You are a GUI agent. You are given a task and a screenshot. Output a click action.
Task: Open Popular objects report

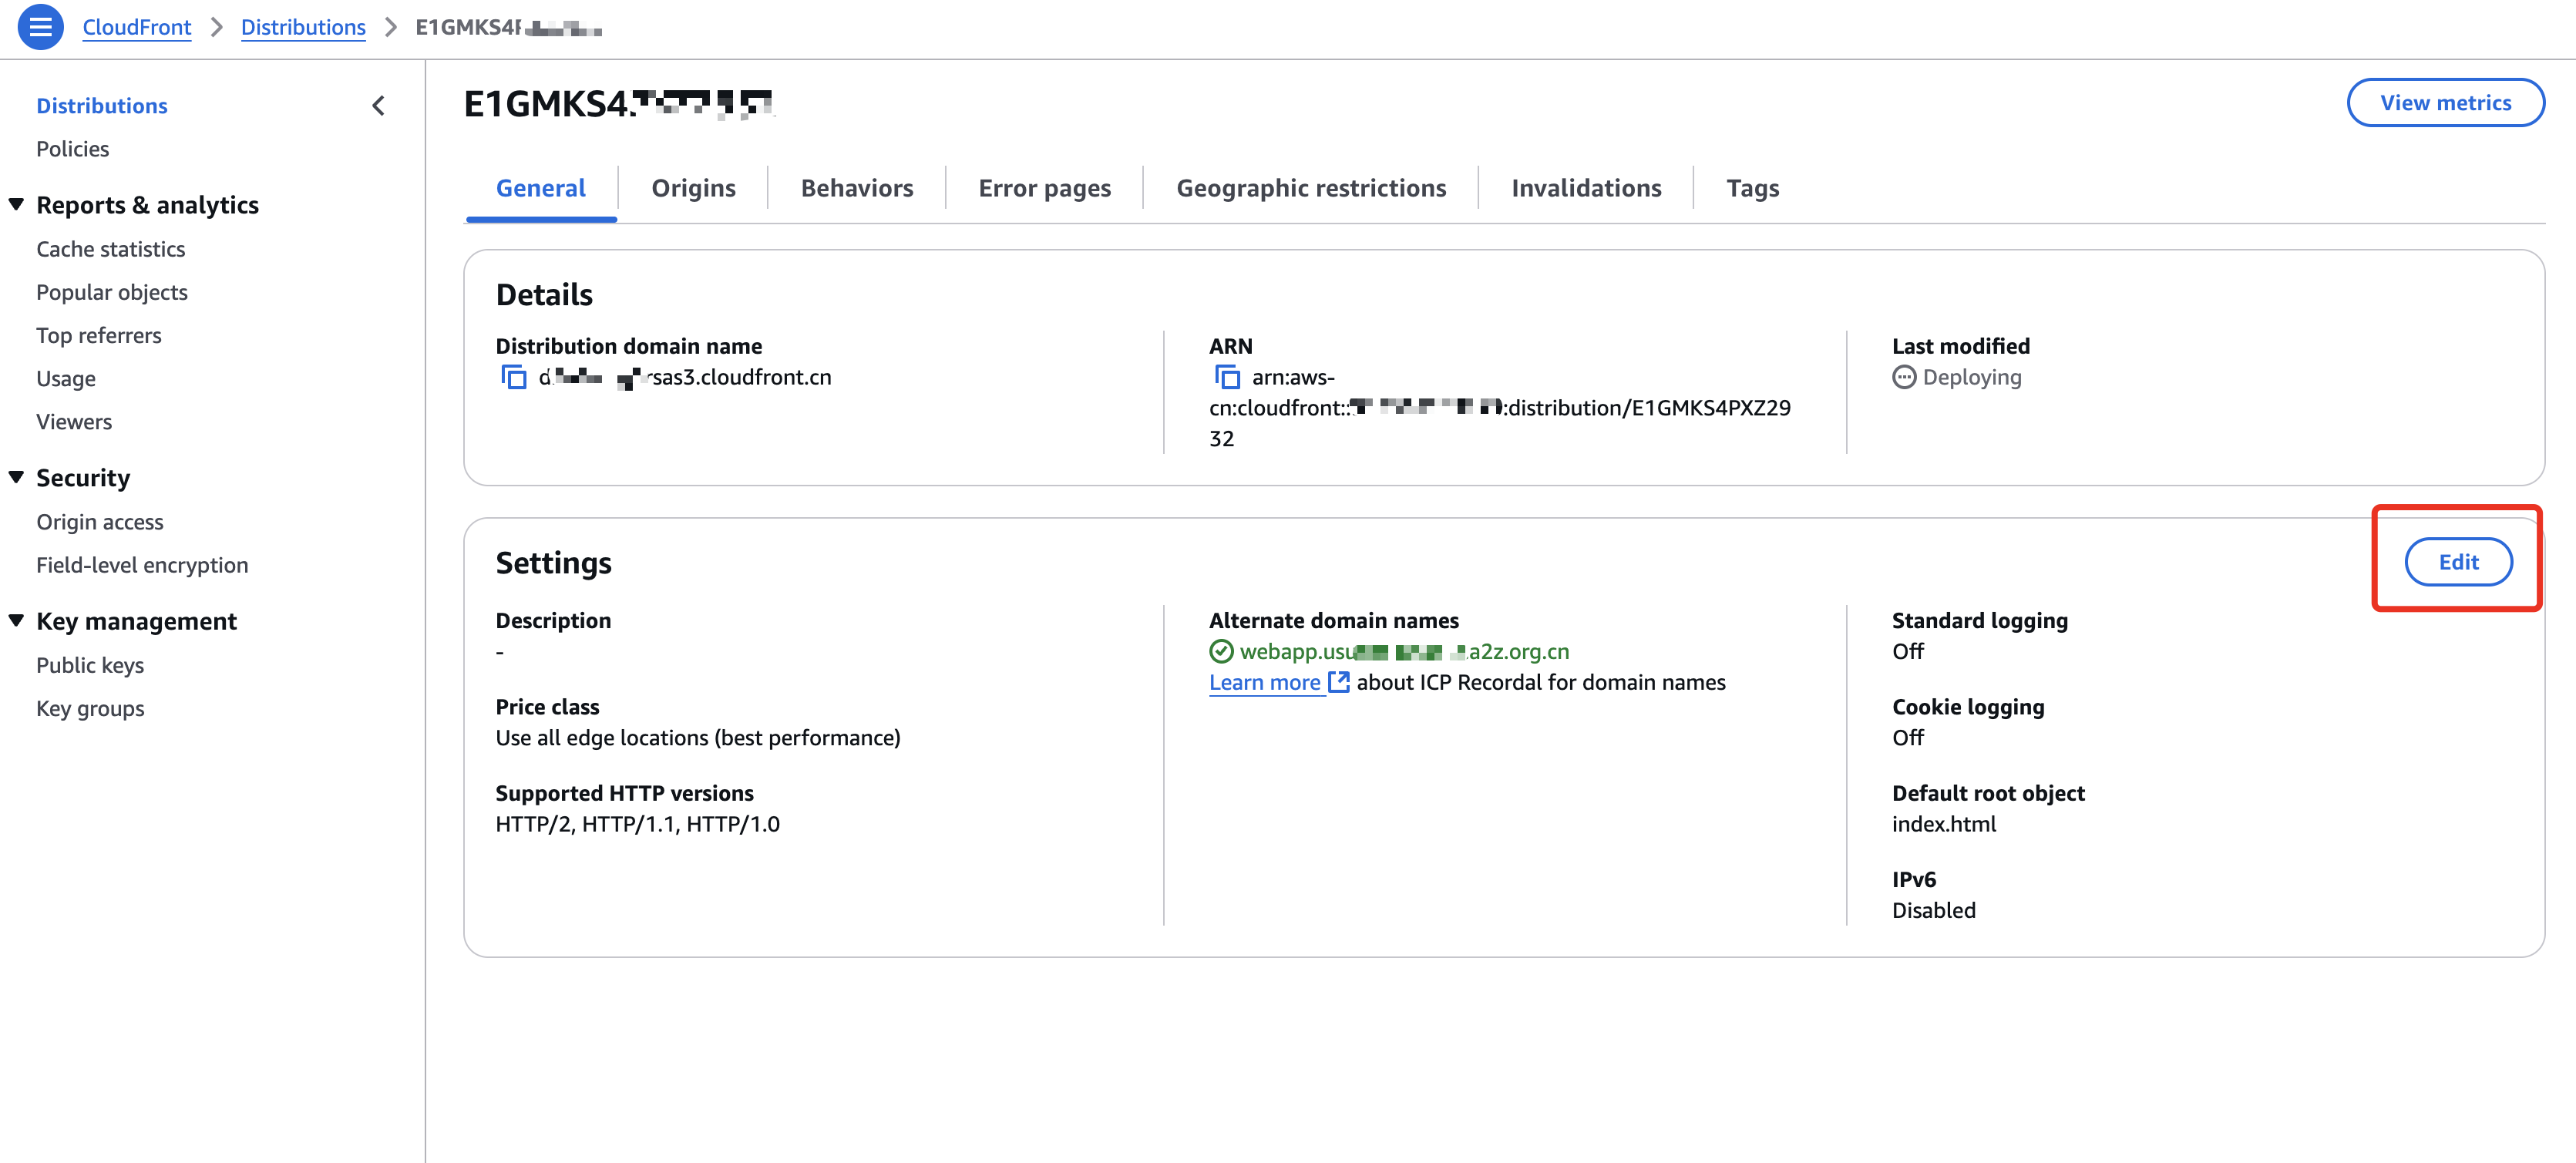(112, 292)
